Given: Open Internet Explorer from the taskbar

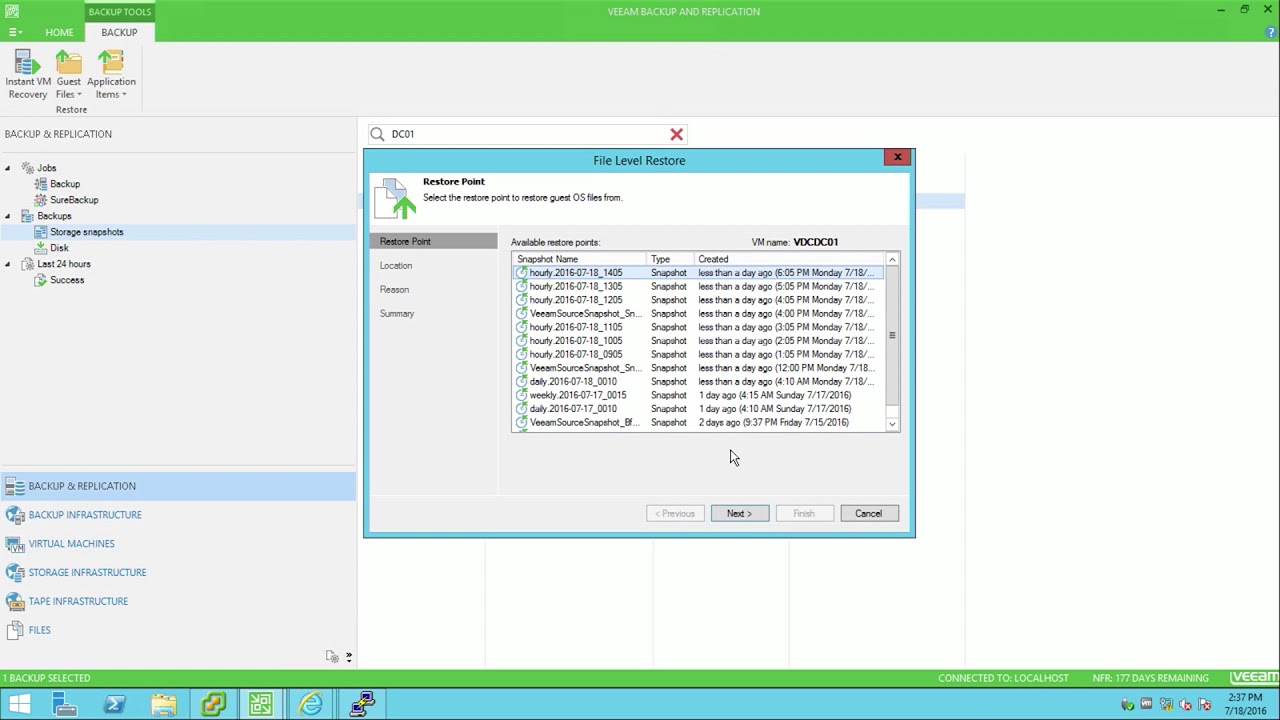Looking at the screenshot, I should [x=311, y=705].
